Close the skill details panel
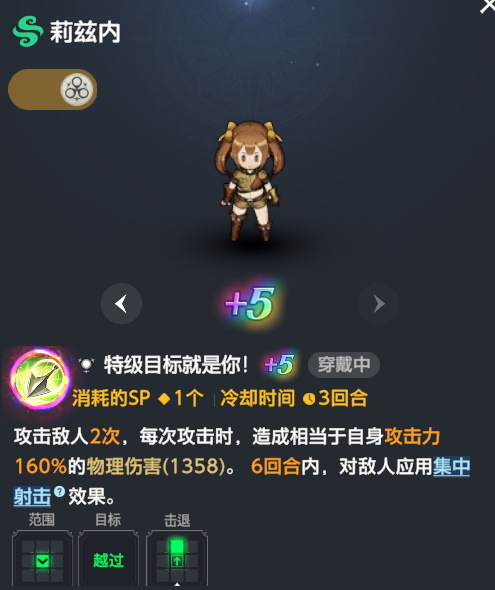Image resolution: width=495 pixels, height=590 pixels. (488, 6)
